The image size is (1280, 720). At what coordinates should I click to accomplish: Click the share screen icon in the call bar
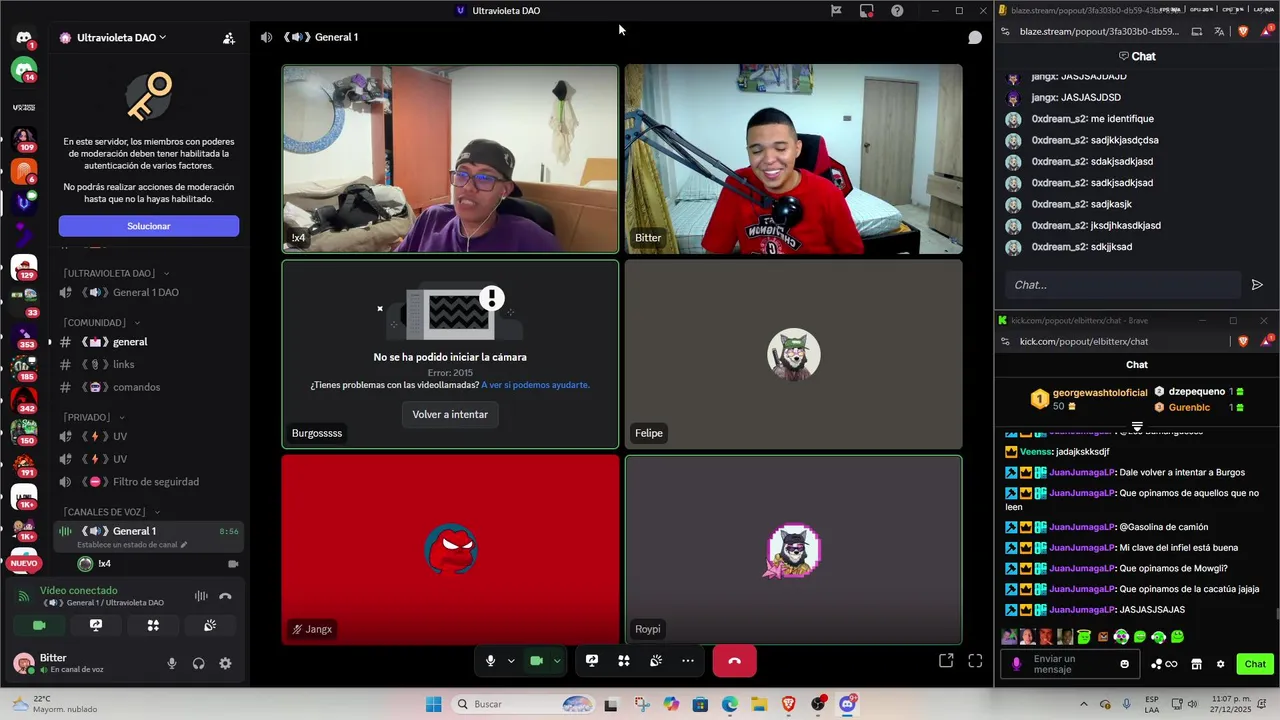[x=592, y=660]
